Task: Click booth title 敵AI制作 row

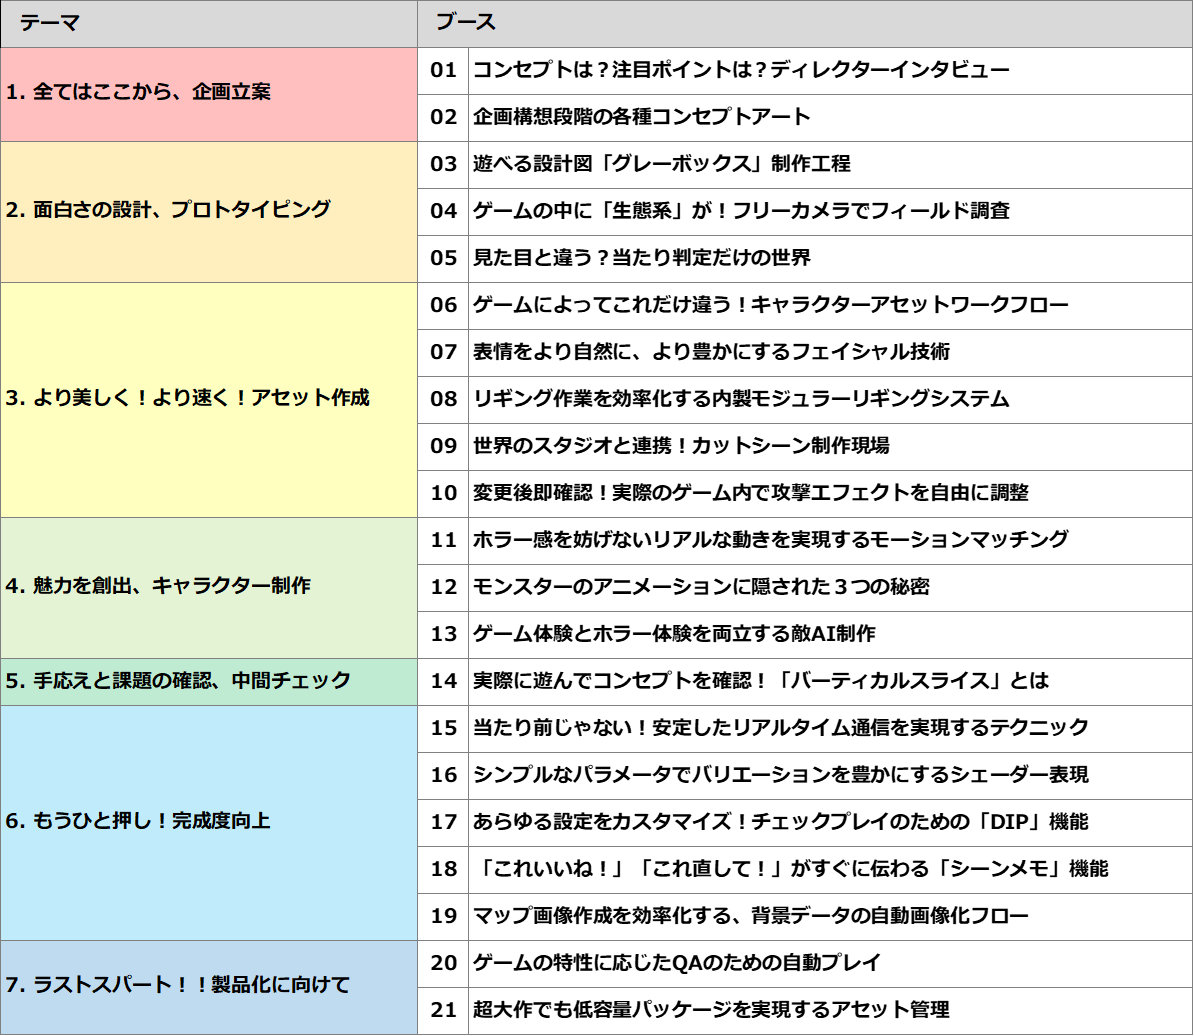Action: [830, 635]
